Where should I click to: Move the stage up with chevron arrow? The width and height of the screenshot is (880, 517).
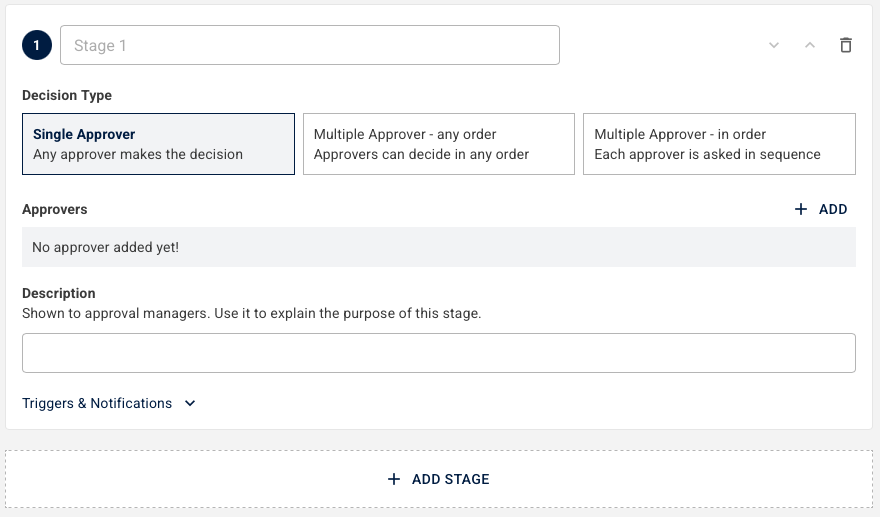coord(810,45)
